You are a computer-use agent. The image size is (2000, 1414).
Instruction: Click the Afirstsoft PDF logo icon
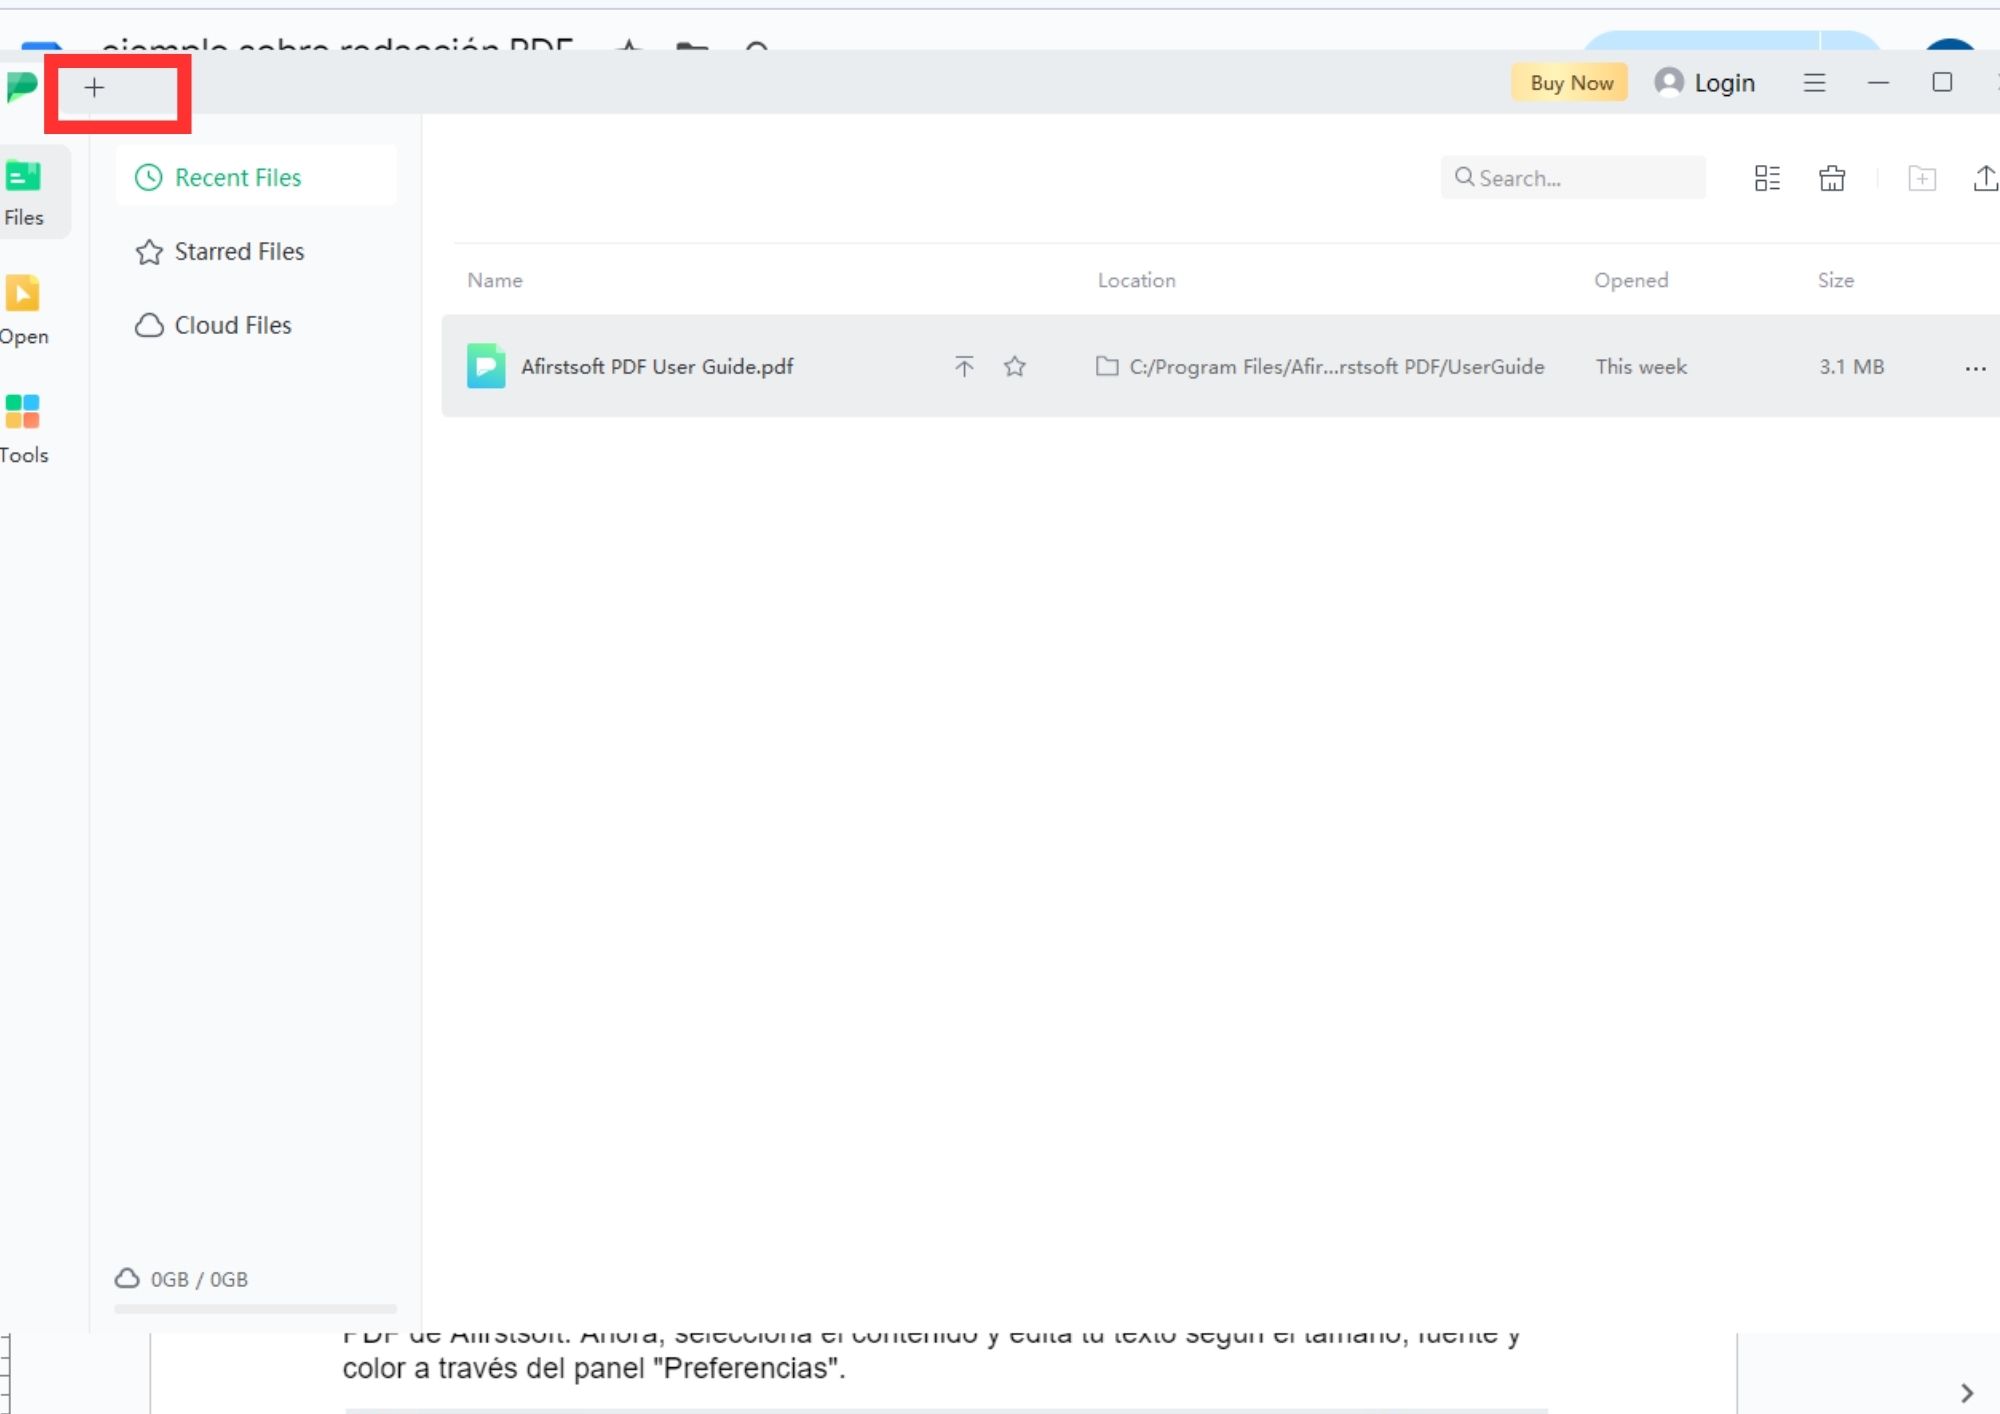[x=21, y=87]
